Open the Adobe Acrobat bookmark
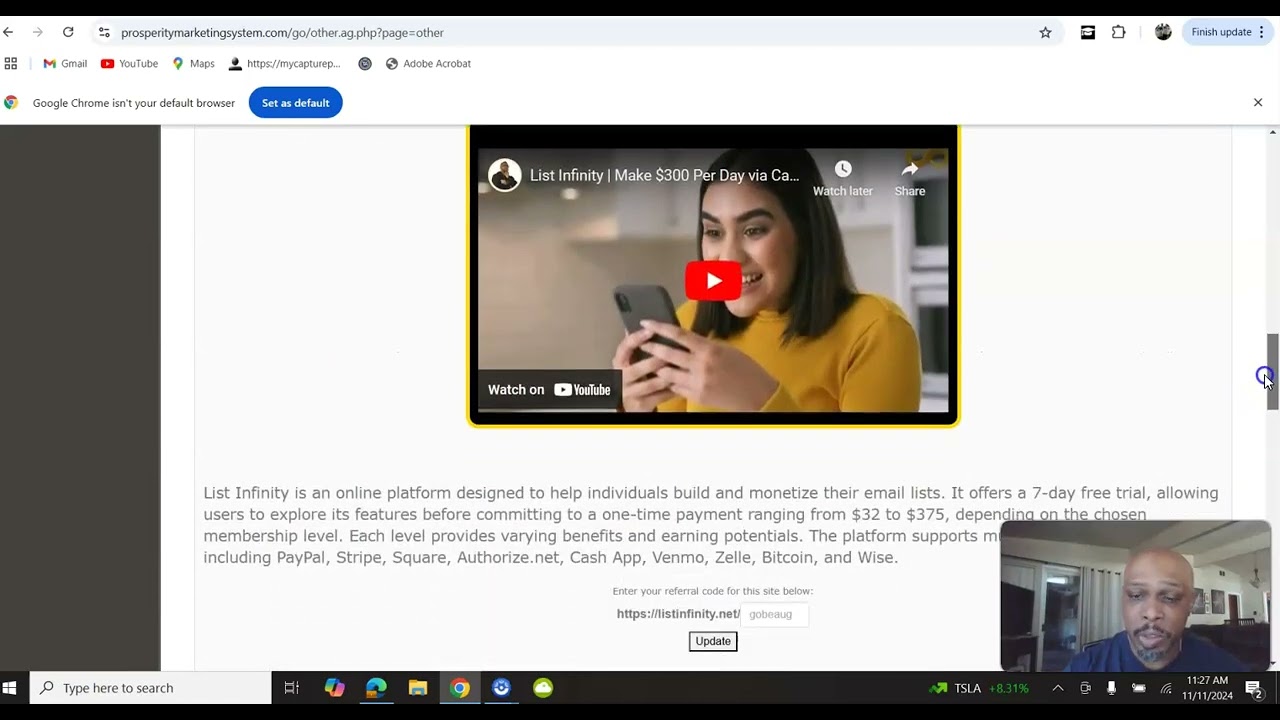Screen dimensions: 1280x720 [x=428, y=63]
